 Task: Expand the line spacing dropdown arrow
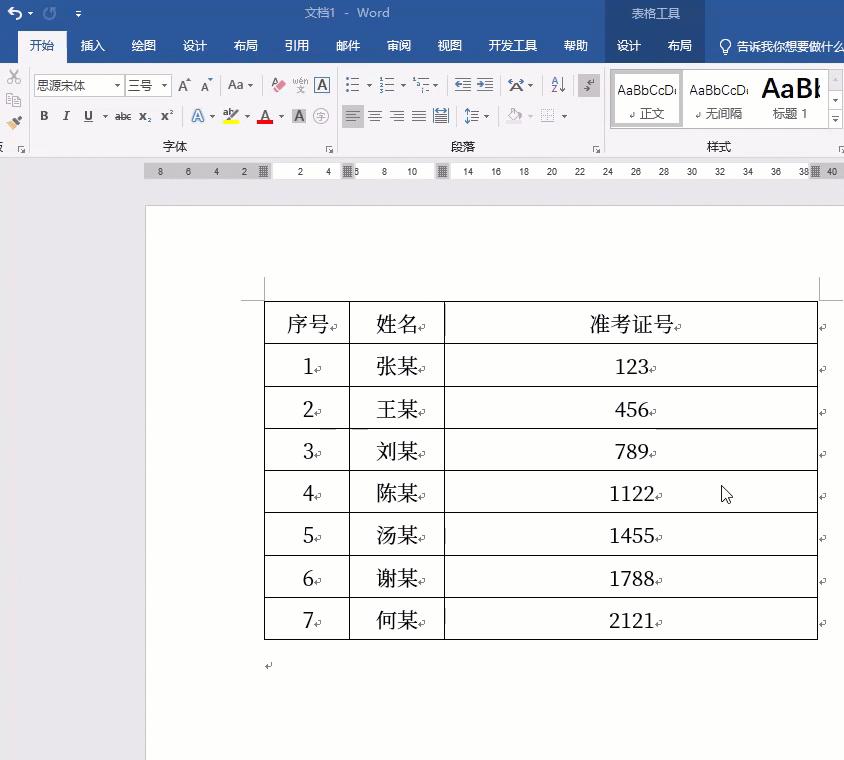click(487, 116)
